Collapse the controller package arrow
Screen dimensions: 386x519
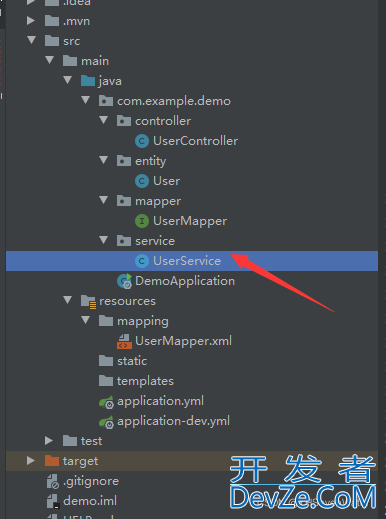104,120
